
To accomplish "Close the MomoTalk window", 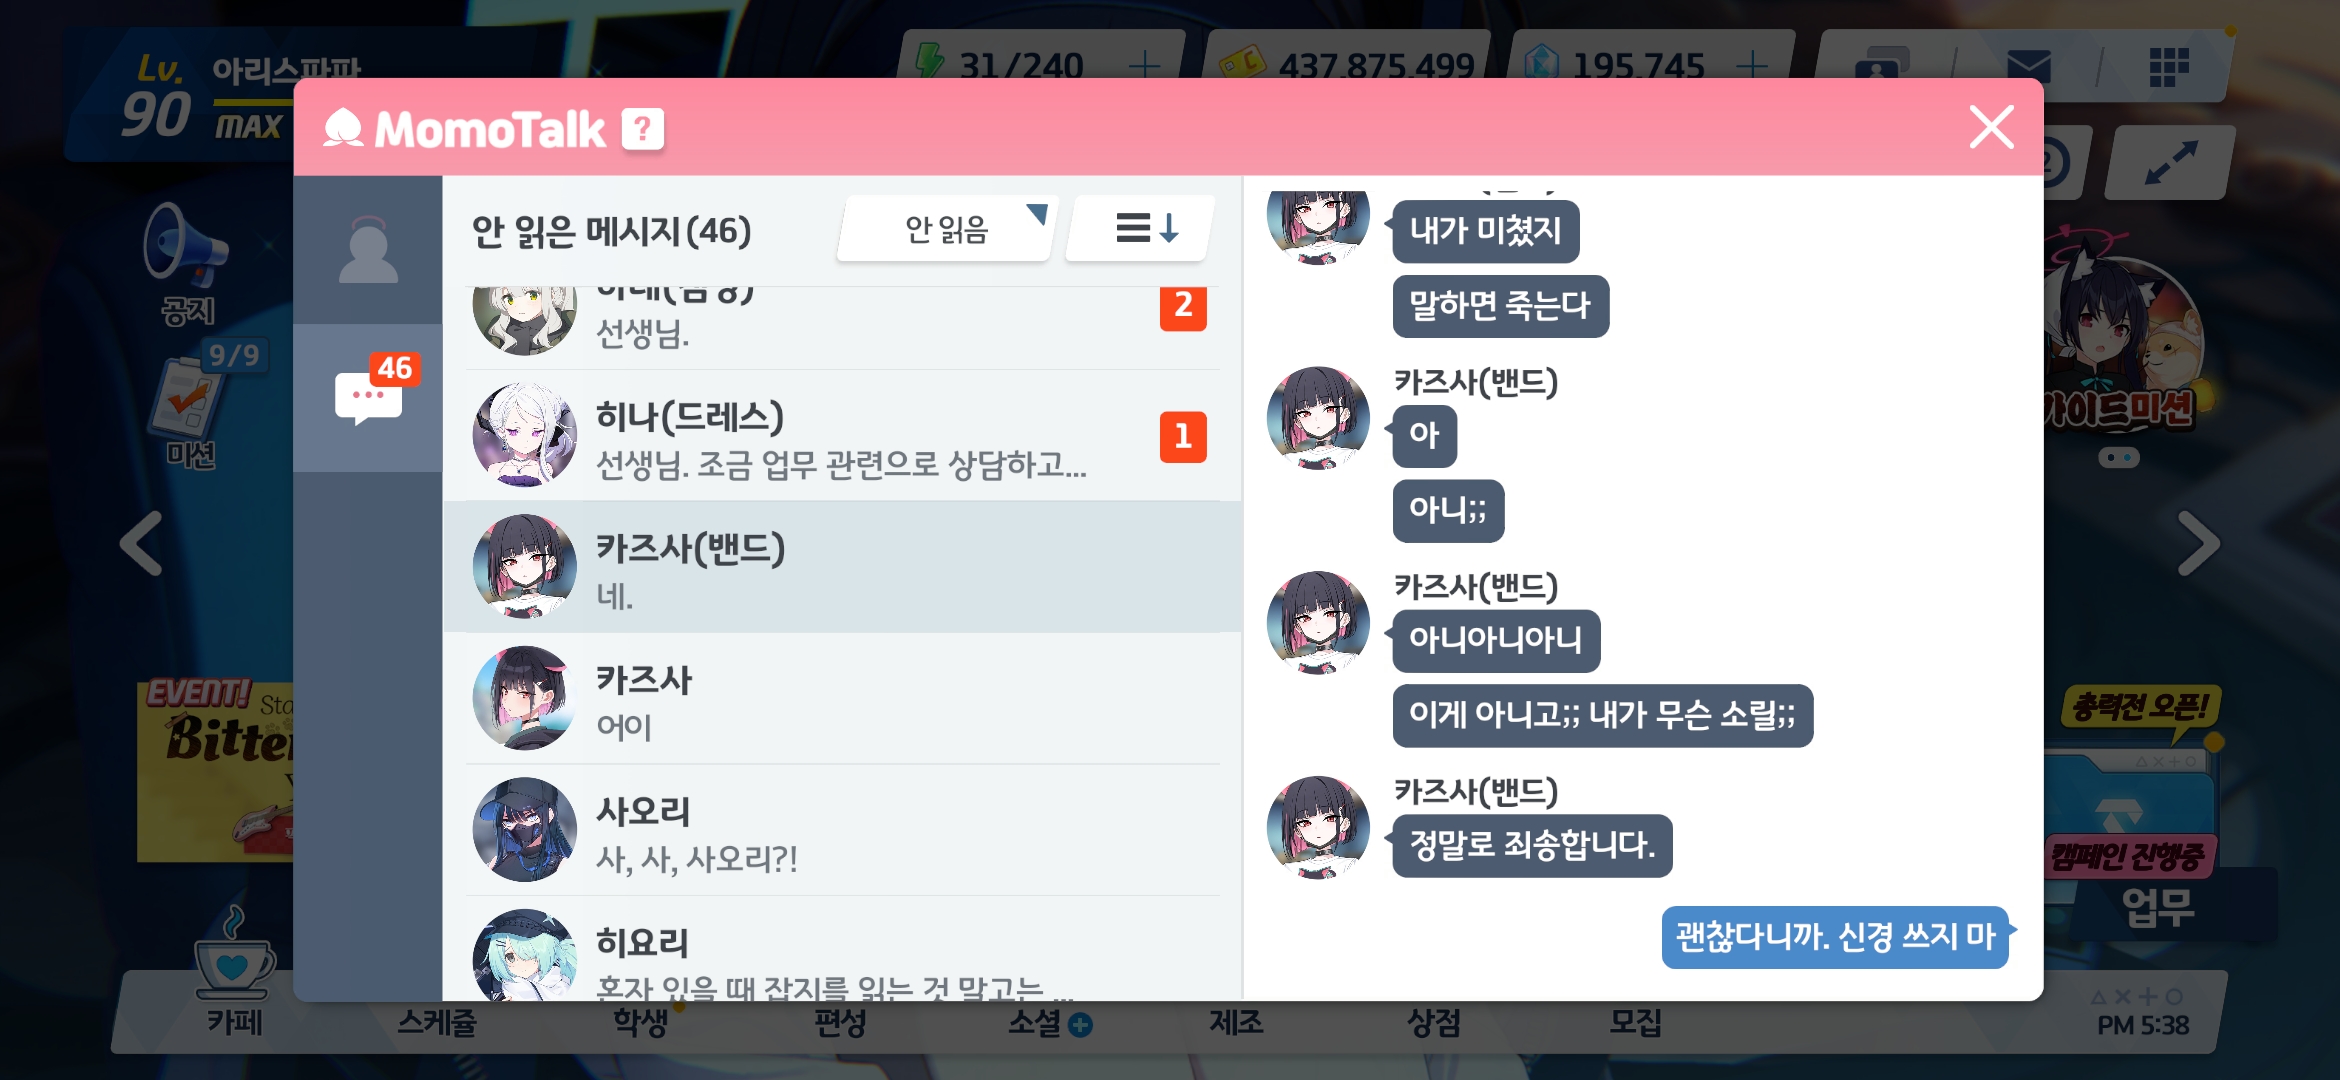I will click(1991, 128).
